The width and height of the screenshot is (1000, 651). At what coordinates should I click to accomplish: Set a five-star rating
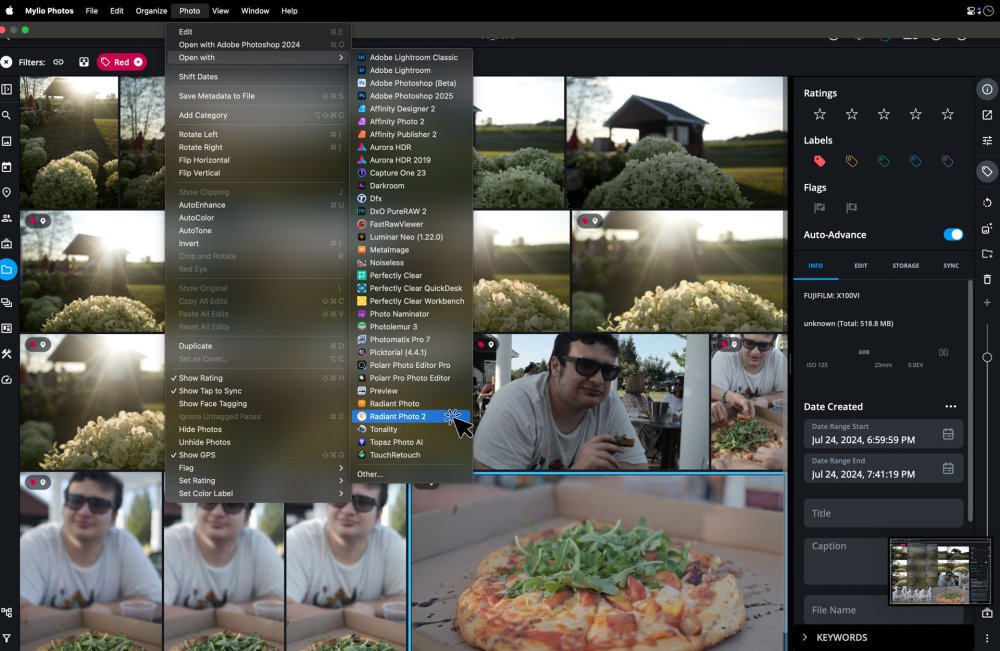[x=947, y=114]
